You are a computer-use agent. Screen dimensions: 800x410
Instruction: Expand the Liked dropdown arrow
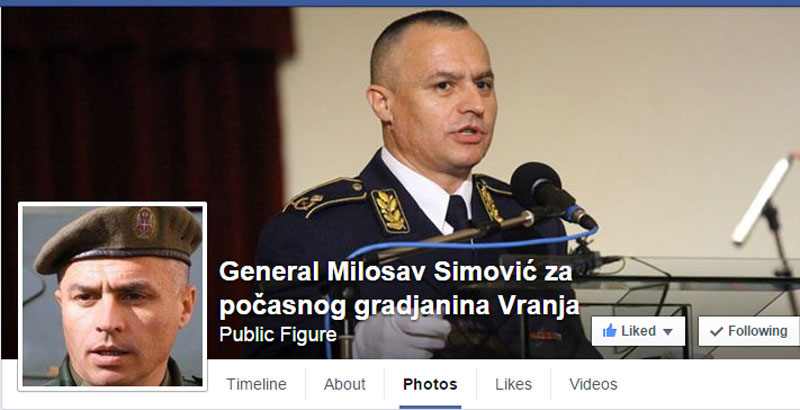coord(667,332)
